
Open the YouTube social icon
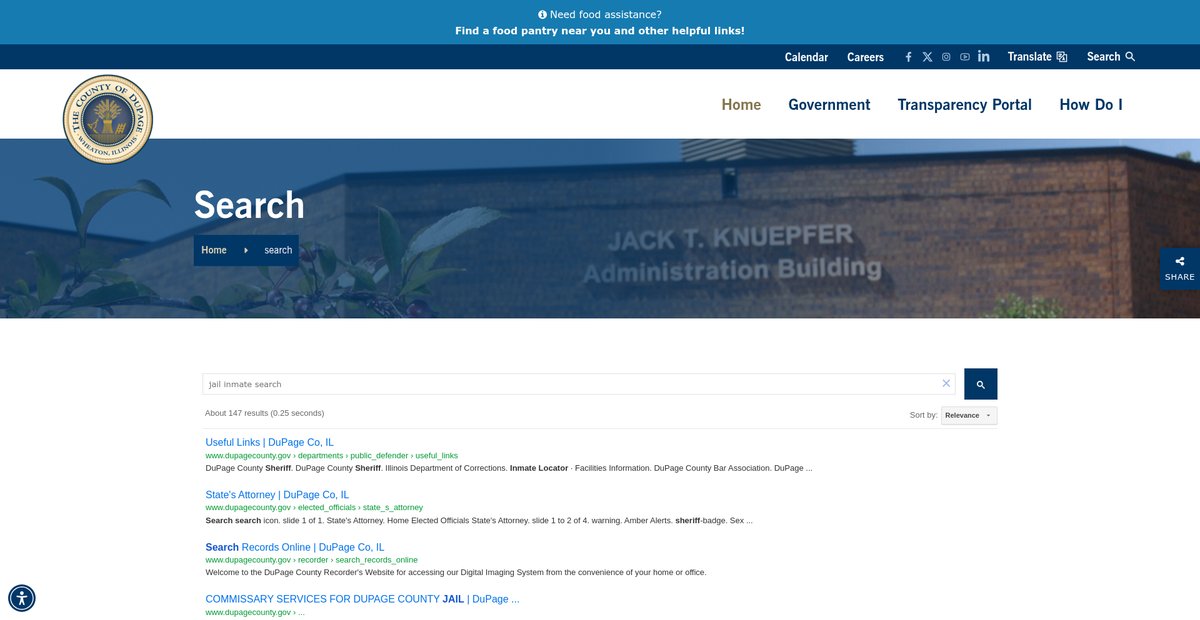pyautogui.click(x=965, y=57)
